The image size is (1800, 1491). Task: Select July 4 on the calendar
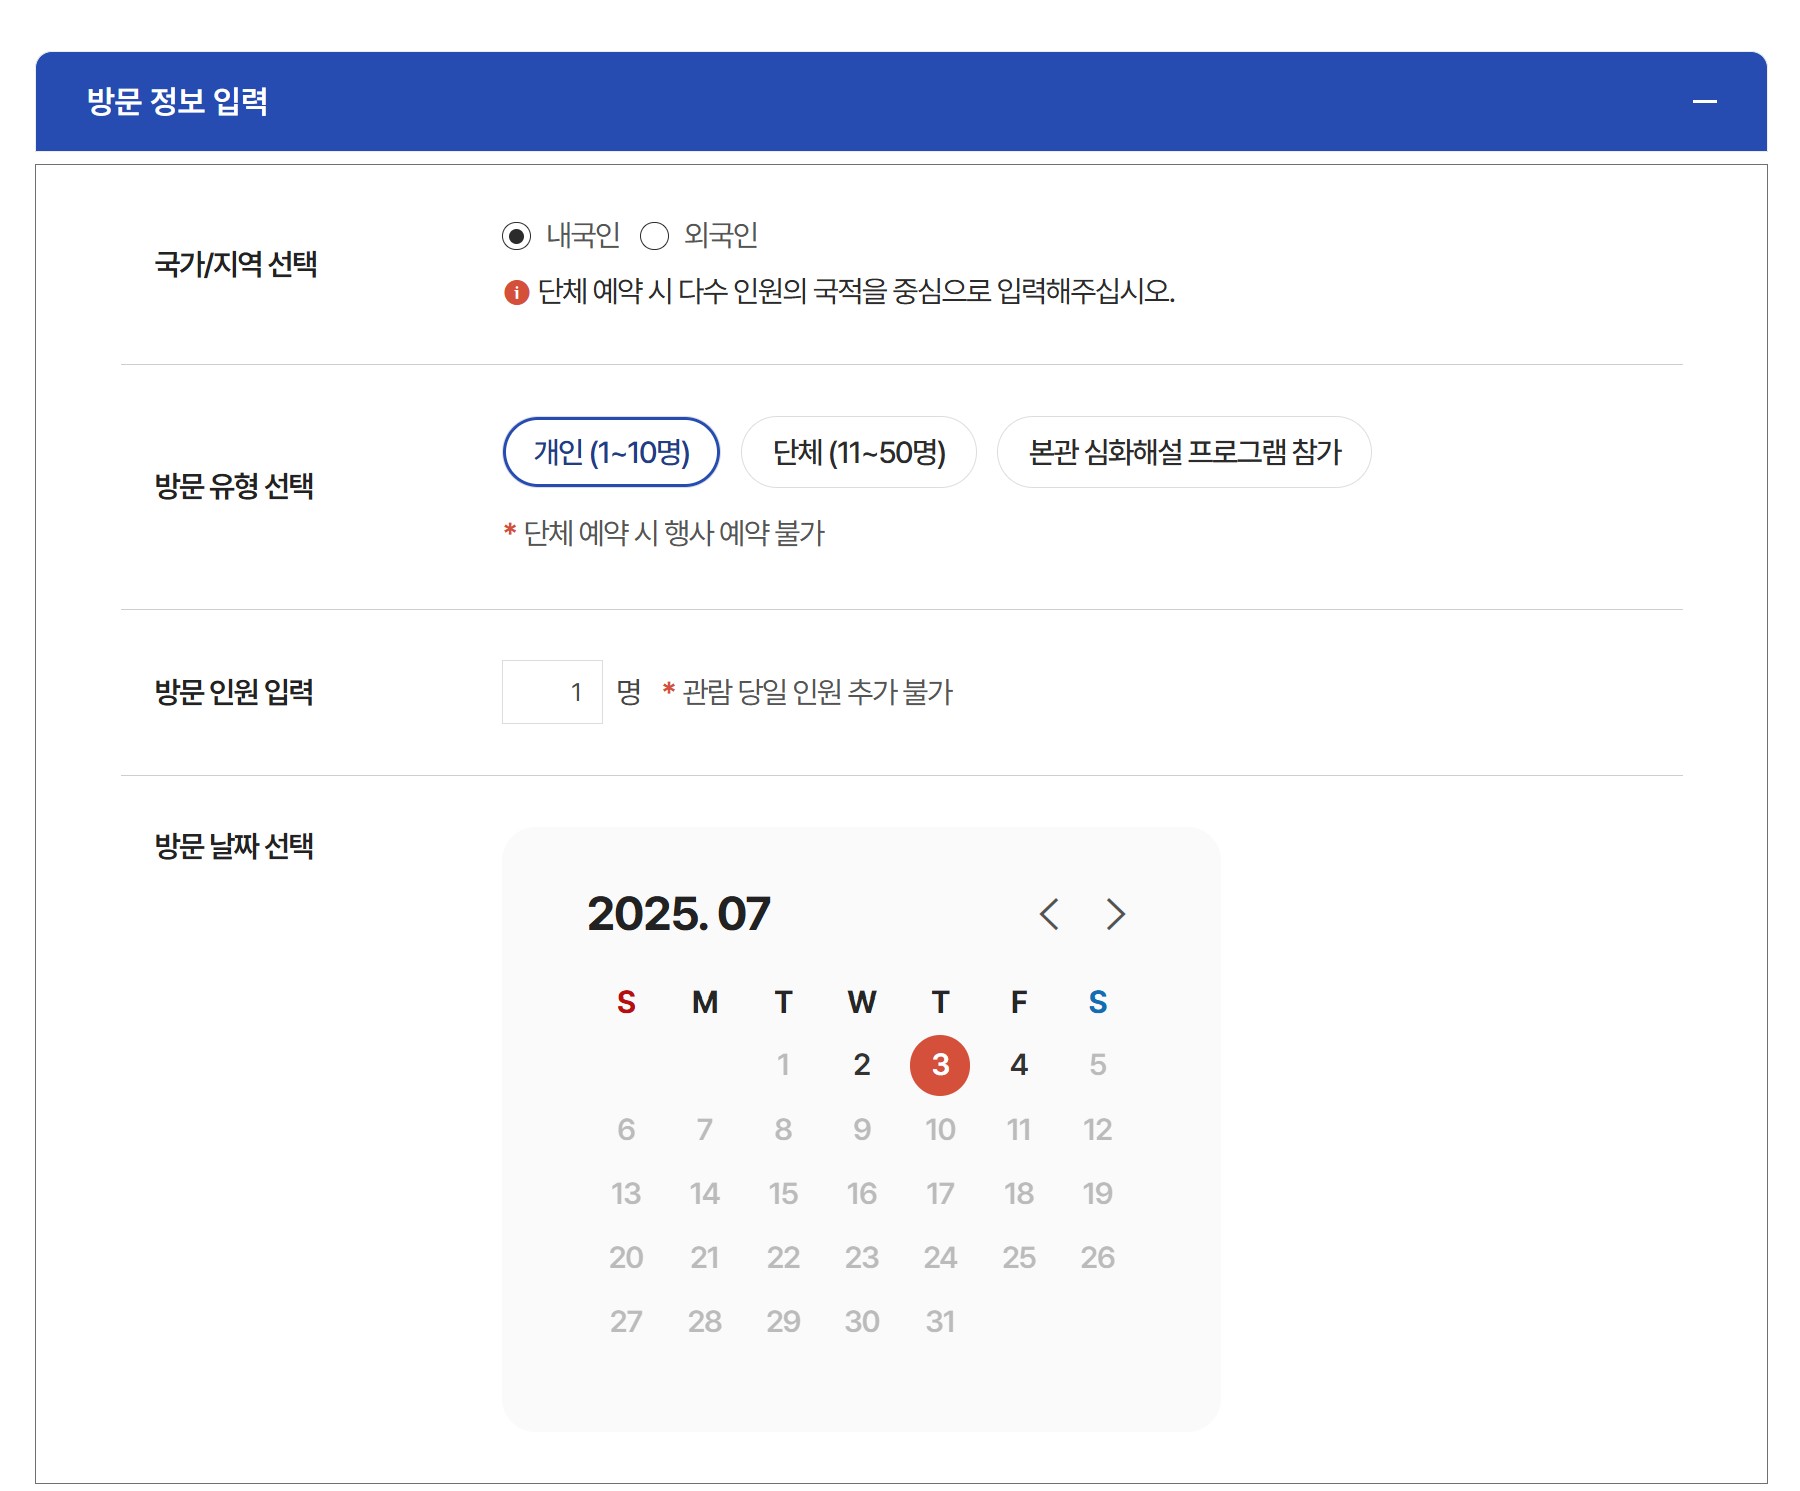(1019, 1064)
